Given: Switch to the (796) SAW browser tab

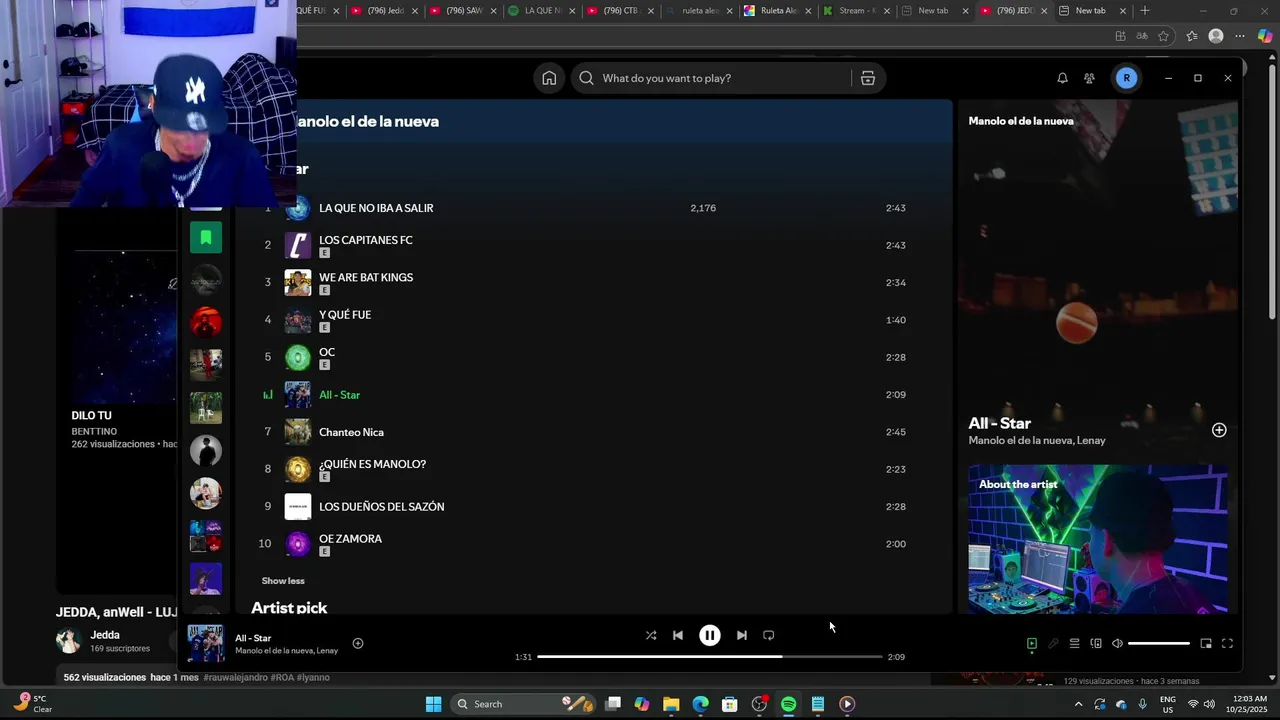Looking at the screenshot, I should pos(463,11).
